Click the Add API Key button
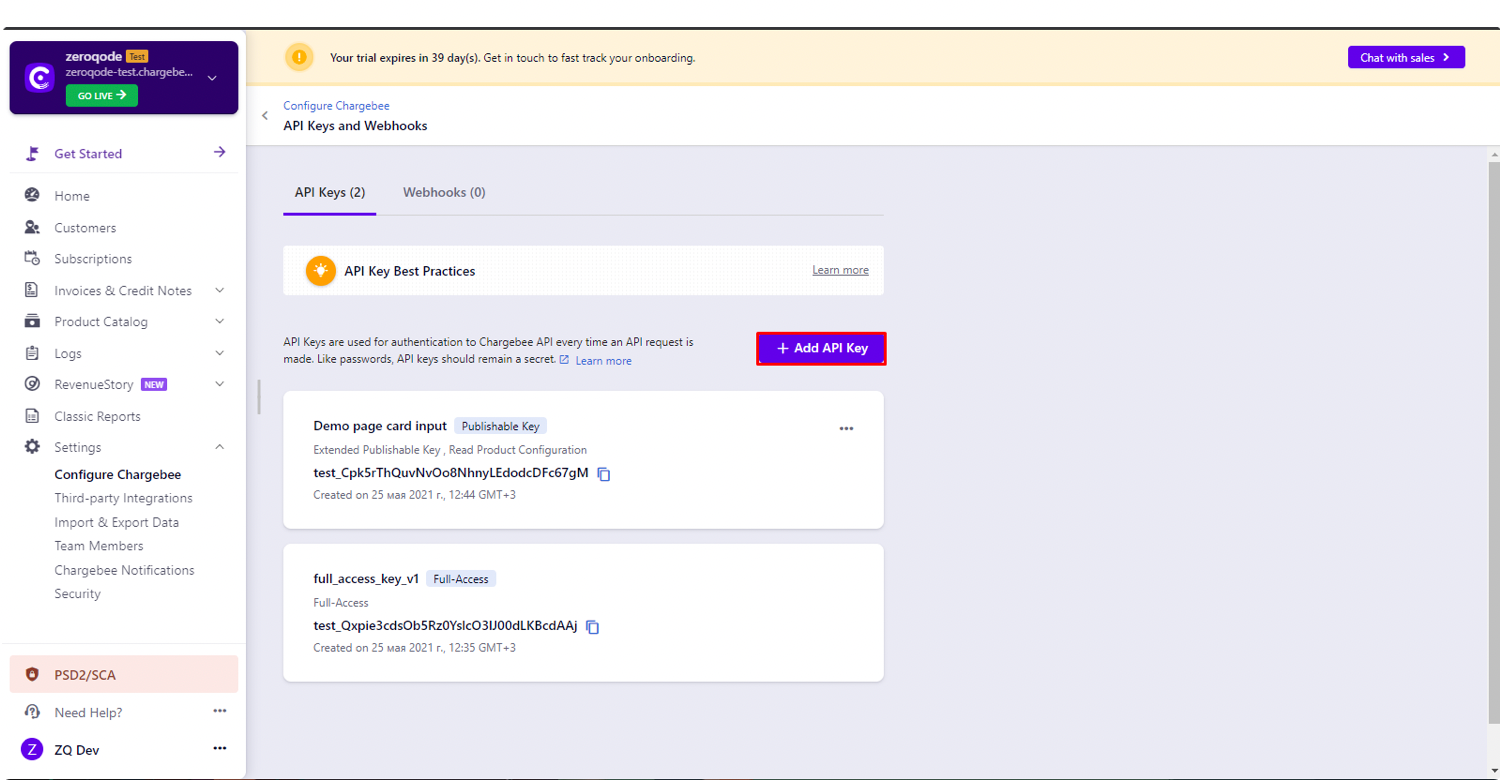This screenshot has width=1500, height=780. tap(821, 349)
